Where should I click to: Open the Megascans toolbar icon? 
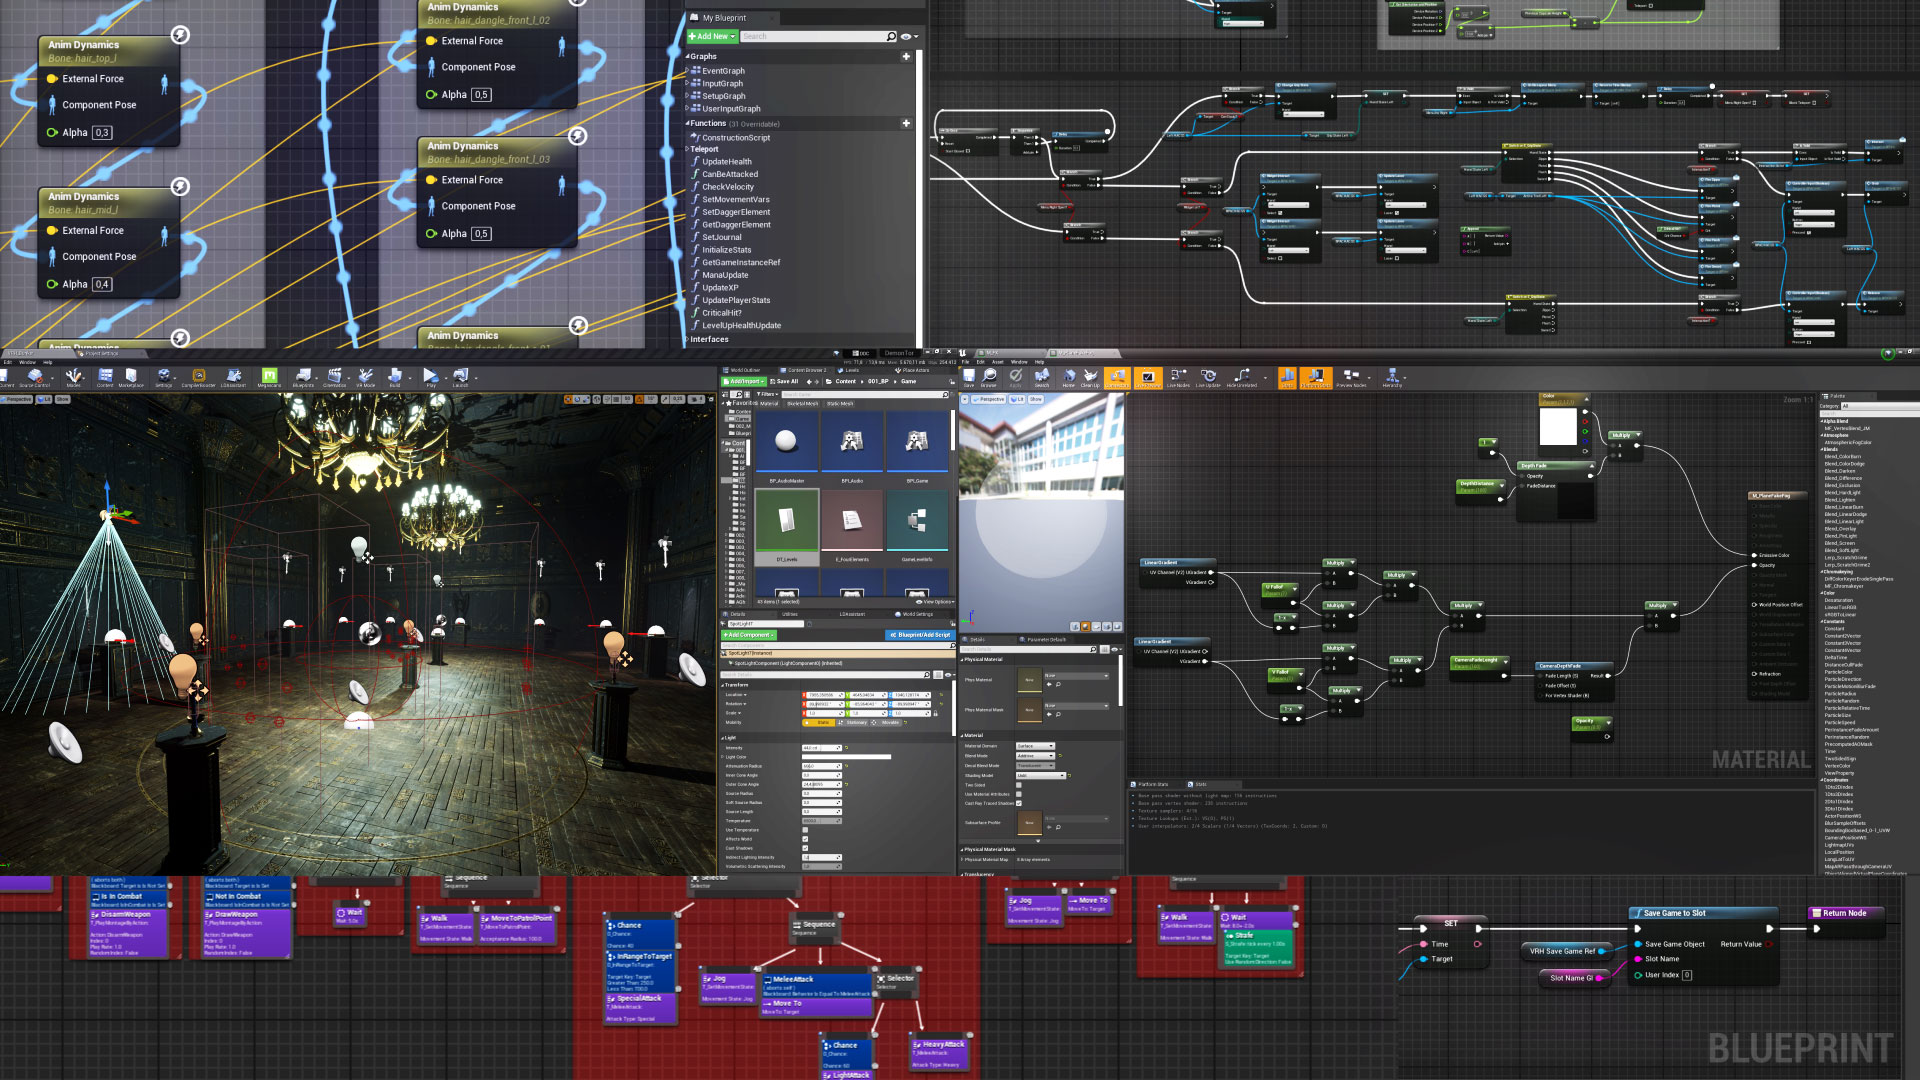pos(268,376)
